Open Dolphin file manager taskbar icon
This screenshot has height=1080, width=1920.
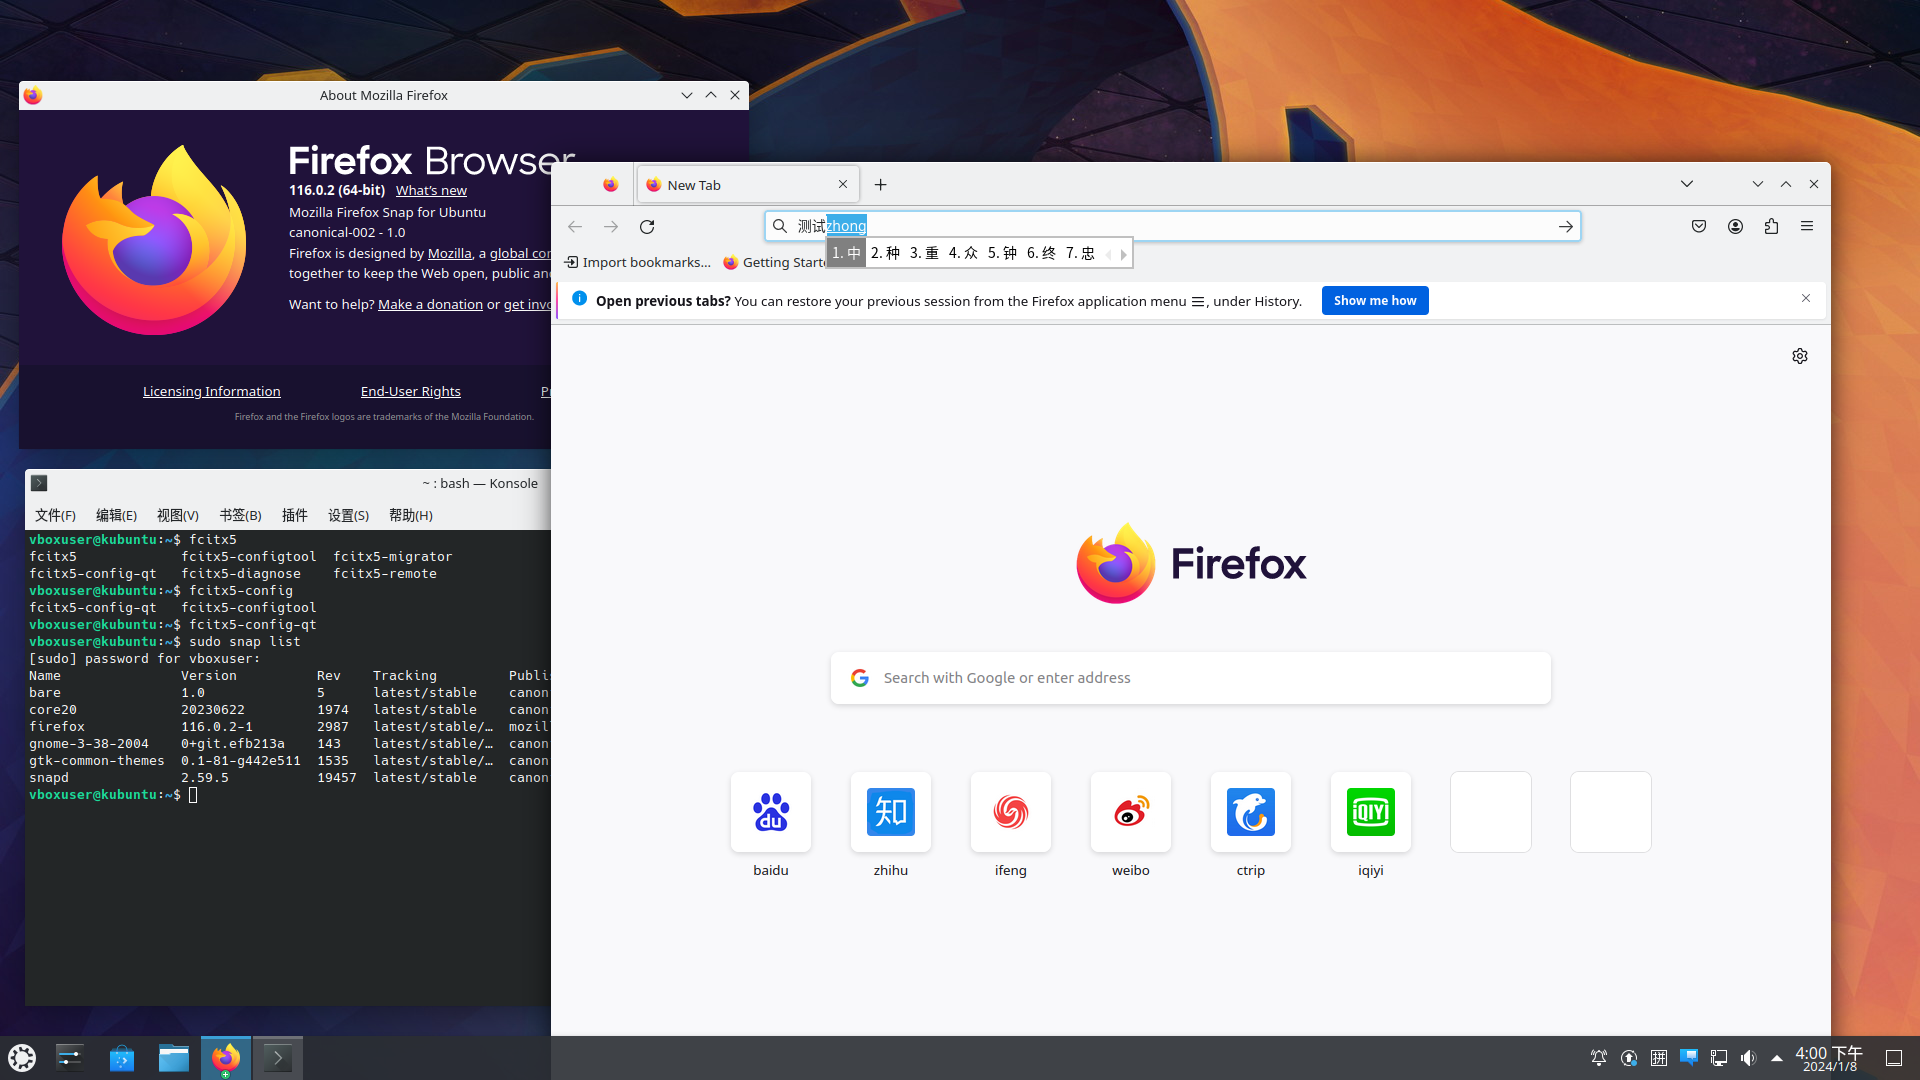pyautogui.click(x=174, y=1058)
